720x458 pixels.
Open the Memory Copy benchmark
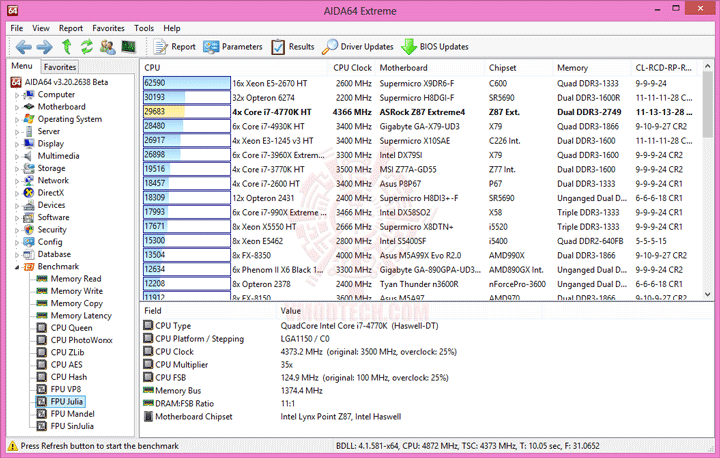pyautogui.click(x=69, y=304)
